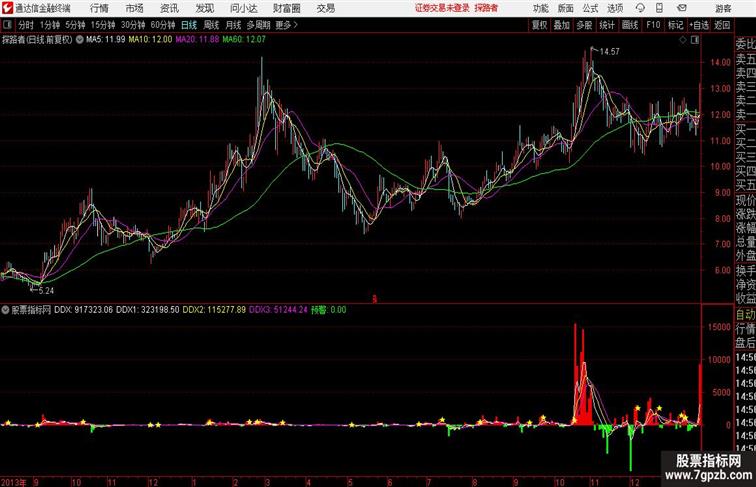Screen dimensions: 756x487
Task: Switch to 30分钟 period tab
Action: 133,25
